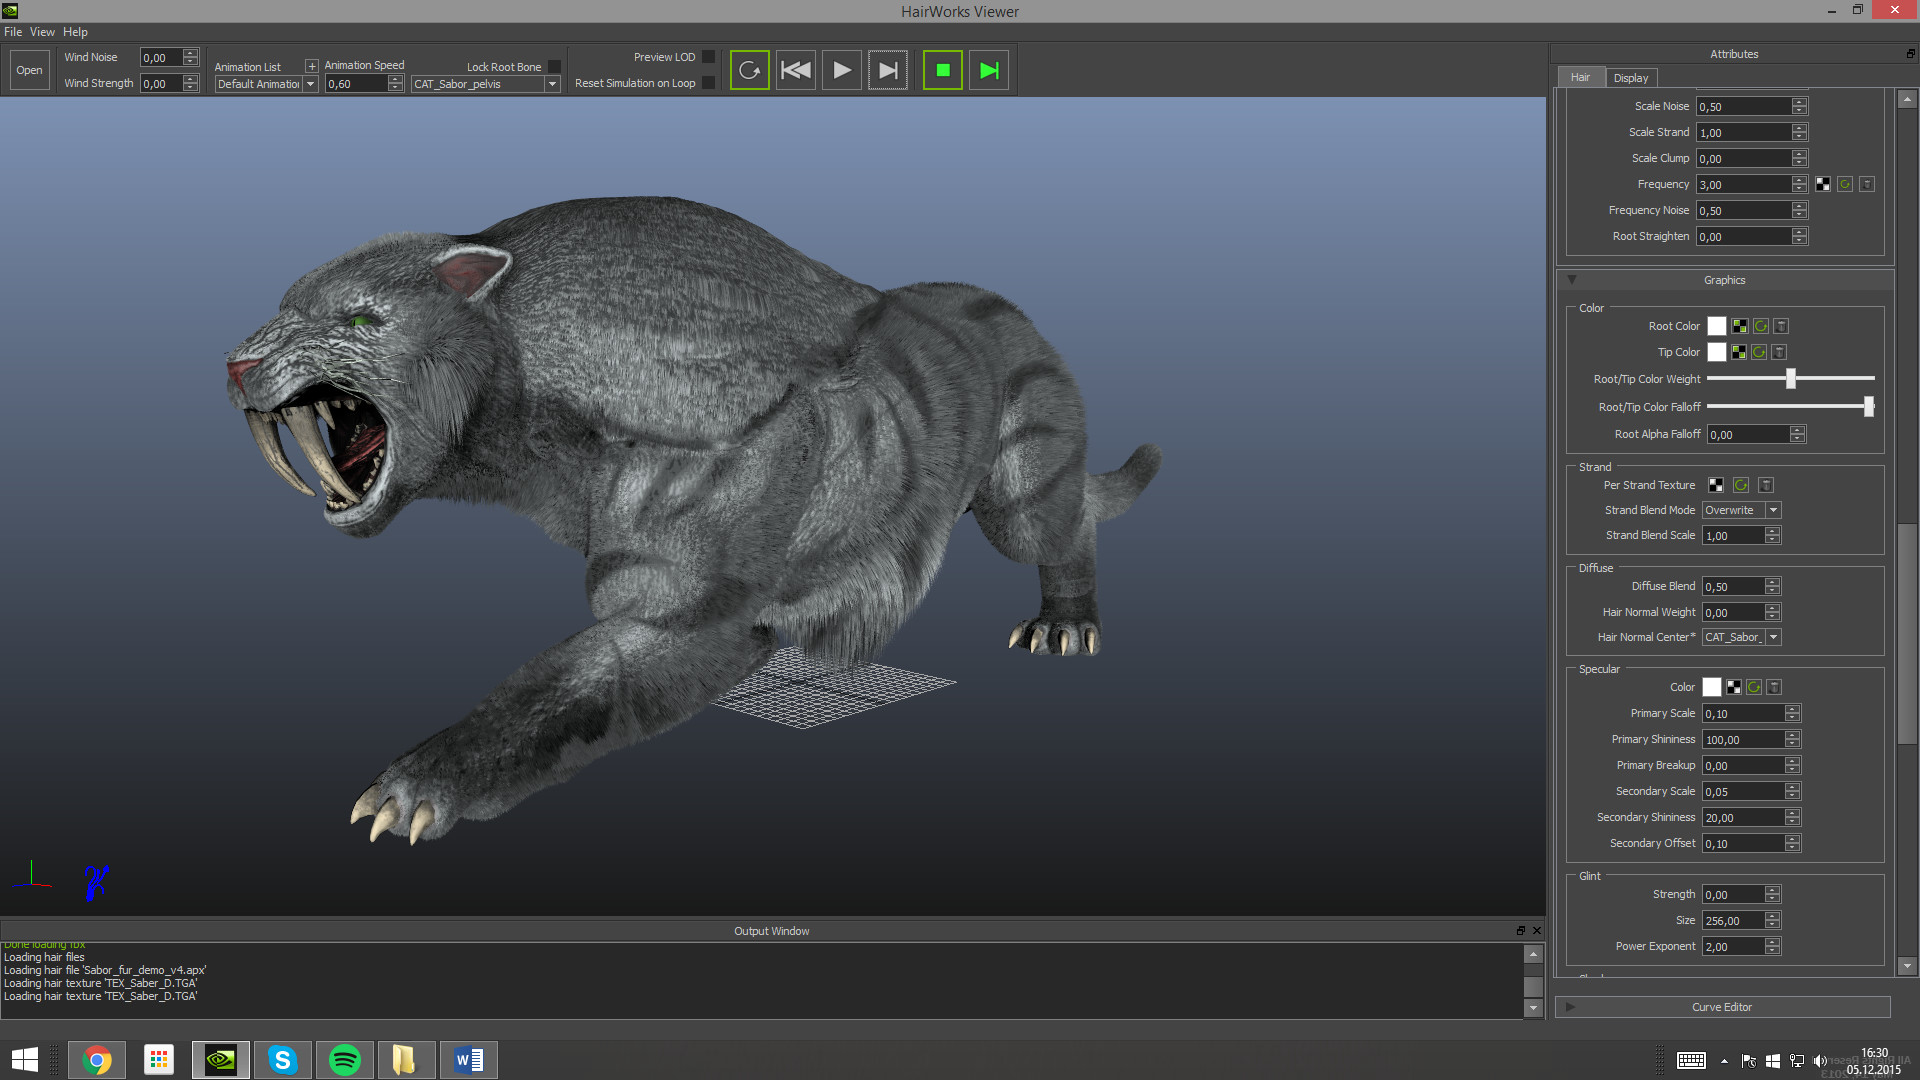Click the Animation List plus icon
The image size is (1920, 1080).
(x=312, y=67)
